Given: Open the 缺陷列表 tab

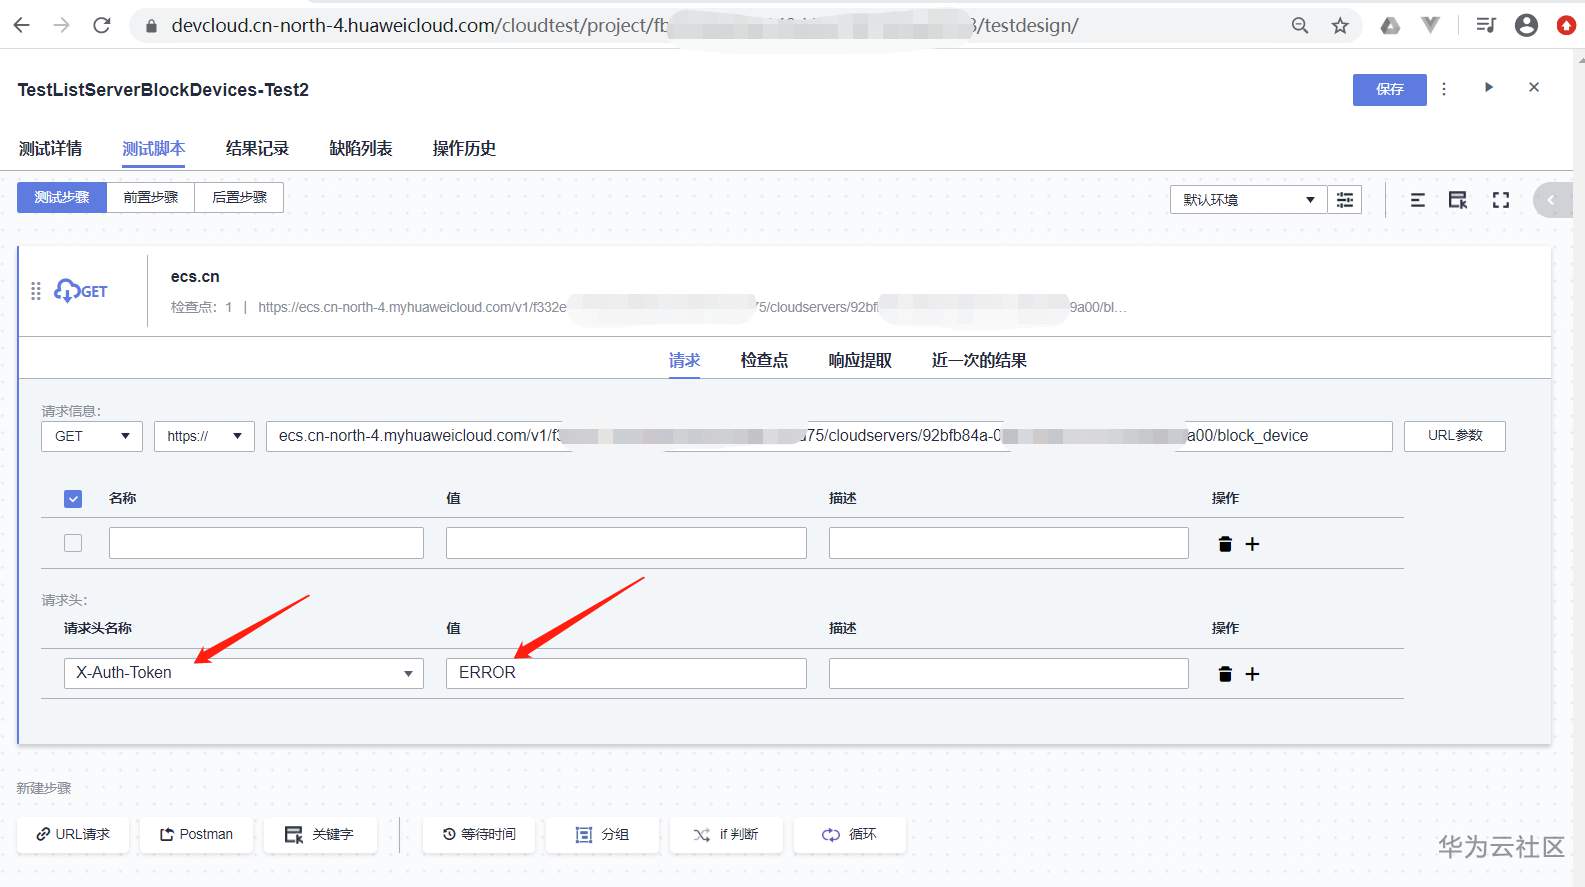Looking at the screenshot, I should coord(361,149).
